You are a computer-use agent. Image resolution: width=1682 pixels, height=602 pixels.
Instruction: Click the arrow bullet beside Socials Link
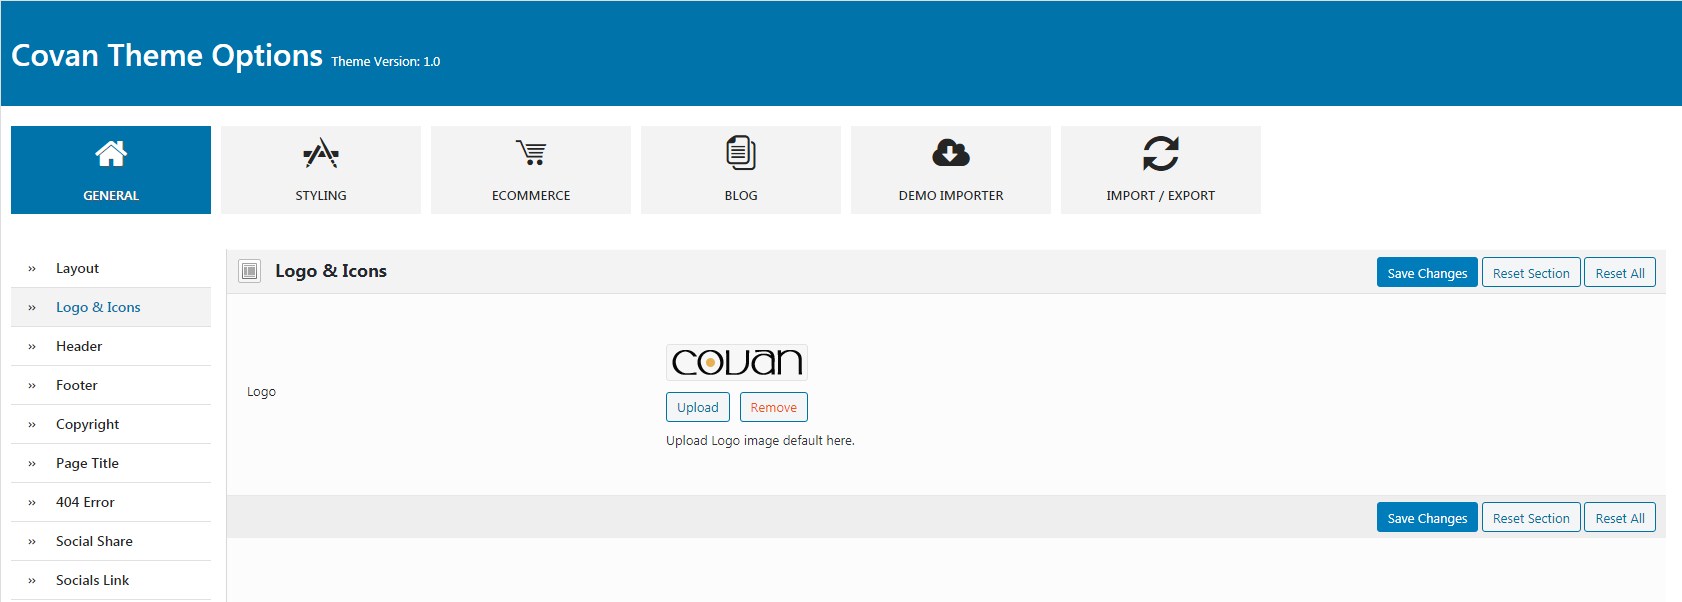pos(32,581)
